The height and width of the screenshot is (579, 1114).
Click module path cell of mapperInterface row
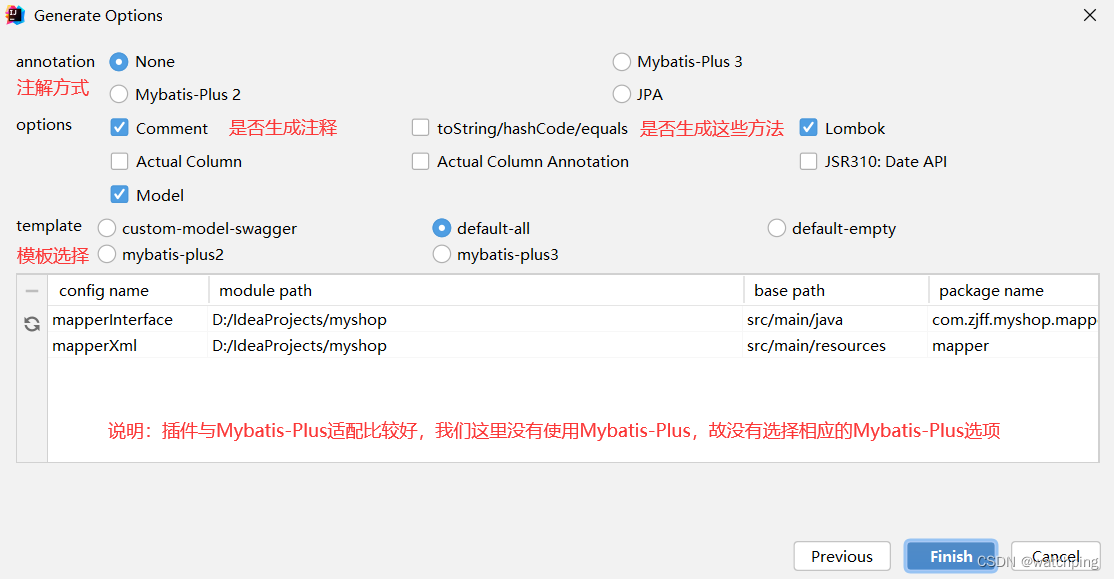[x=475, y=320]
